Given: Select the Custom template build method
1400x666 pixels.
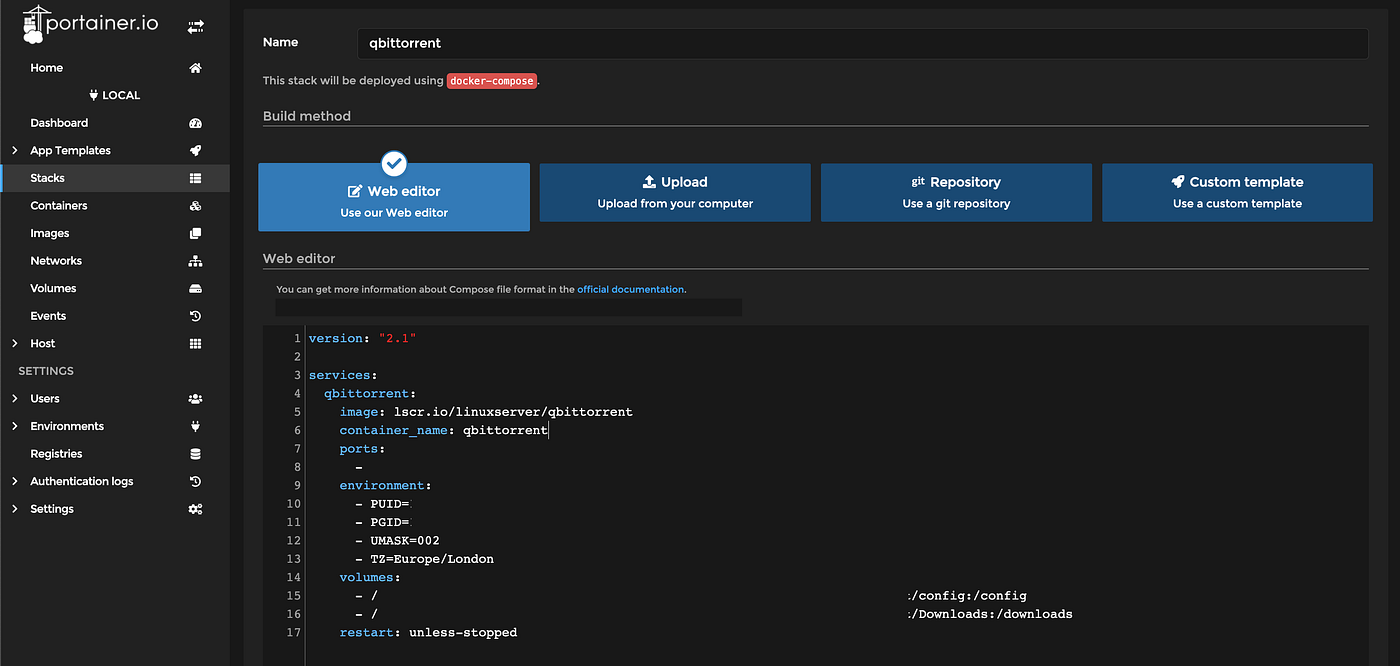Looking at the screenshot, I should pyautogui.click(x=1237, y=192).
